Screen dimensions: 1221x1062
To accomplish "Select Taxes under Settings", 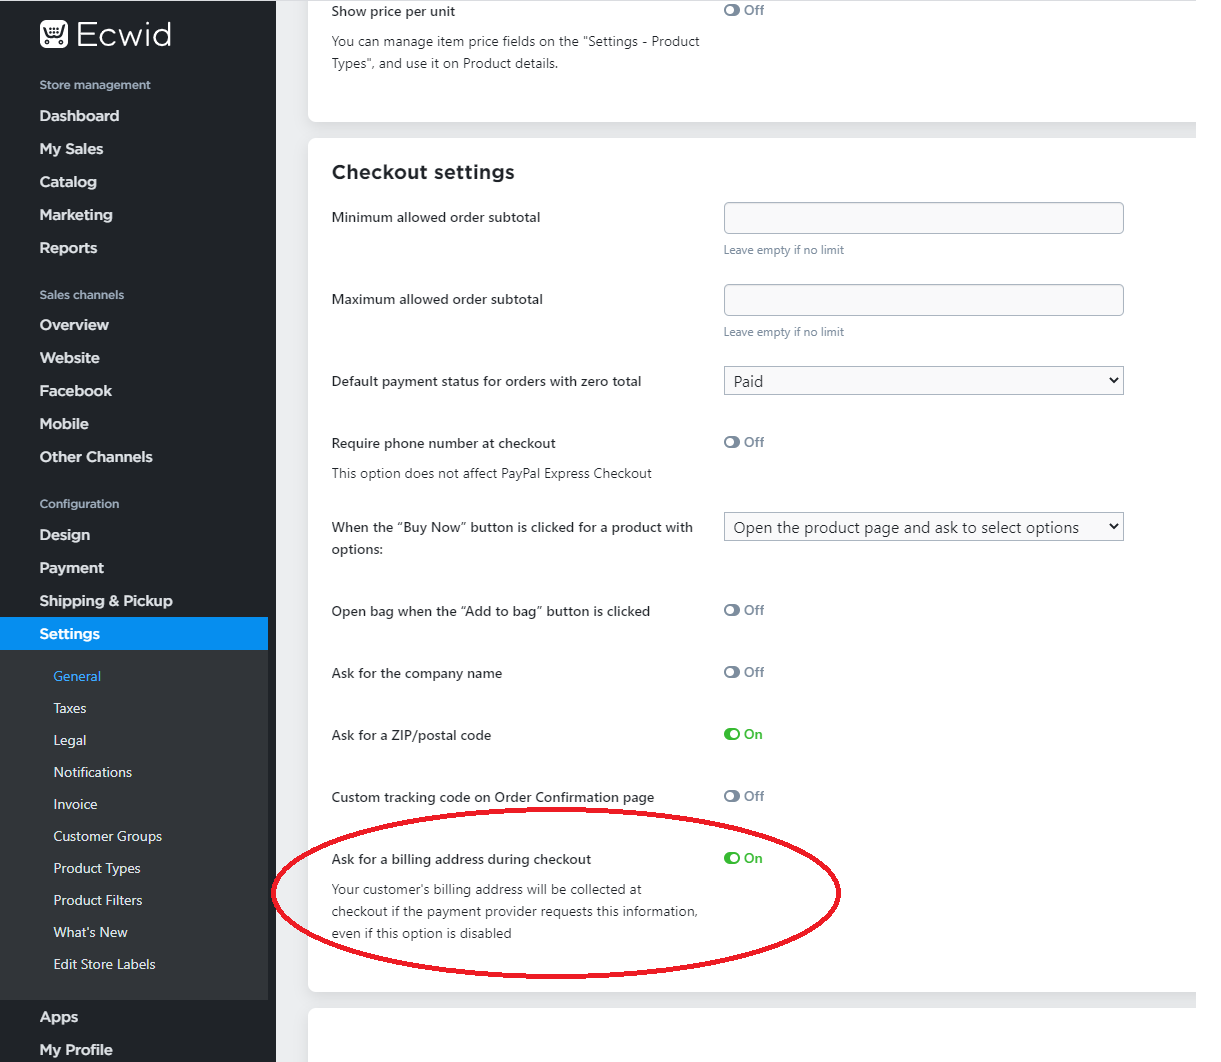I will click(x=70, y=708).
